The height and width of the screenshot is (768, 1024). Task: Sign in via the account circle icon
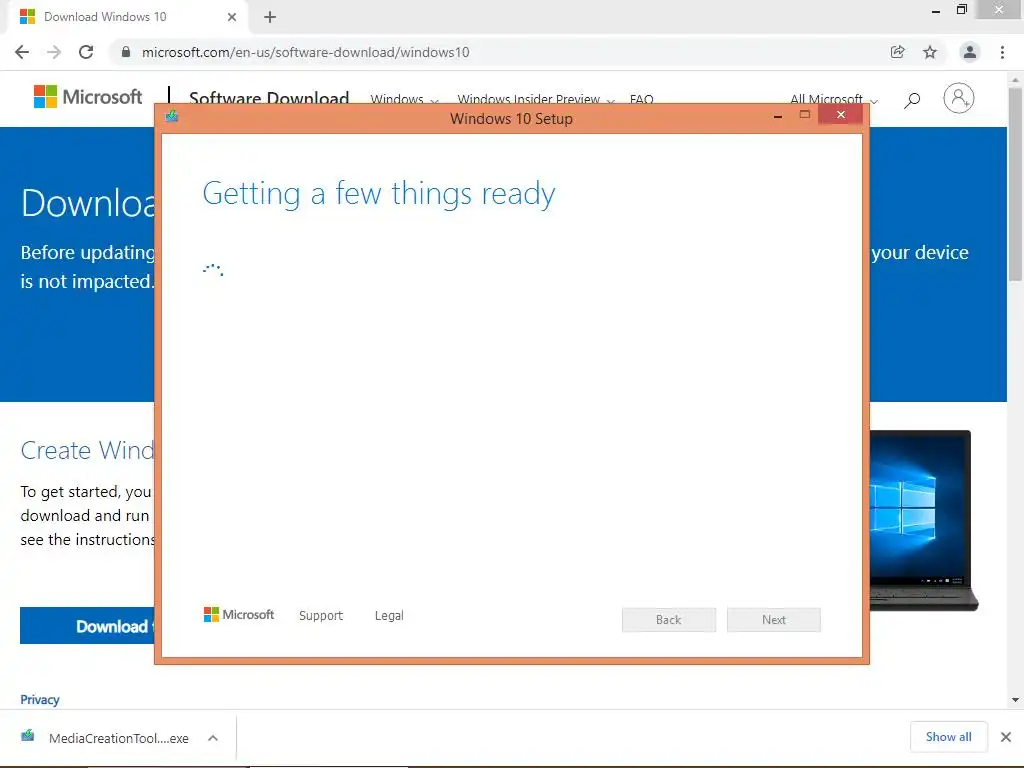click(958, 98)
